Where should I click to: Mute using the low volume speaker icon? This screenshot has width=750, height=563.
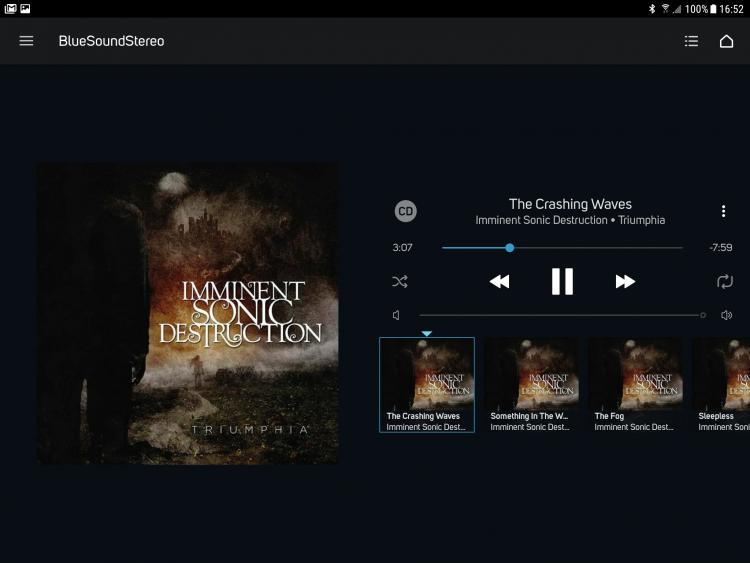coord(396,315)
